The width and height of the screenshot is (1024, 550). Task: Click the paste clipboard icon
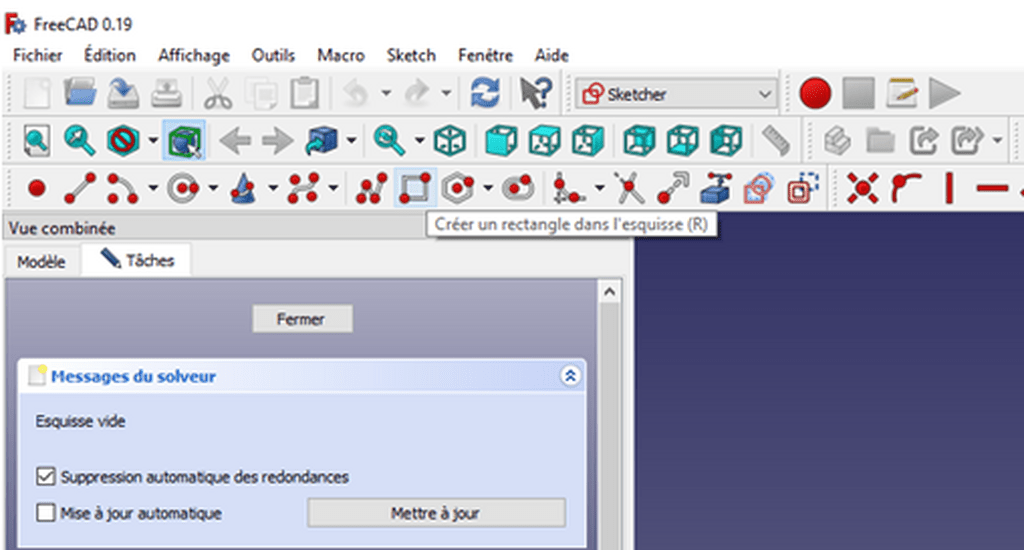tap(304, 93)
